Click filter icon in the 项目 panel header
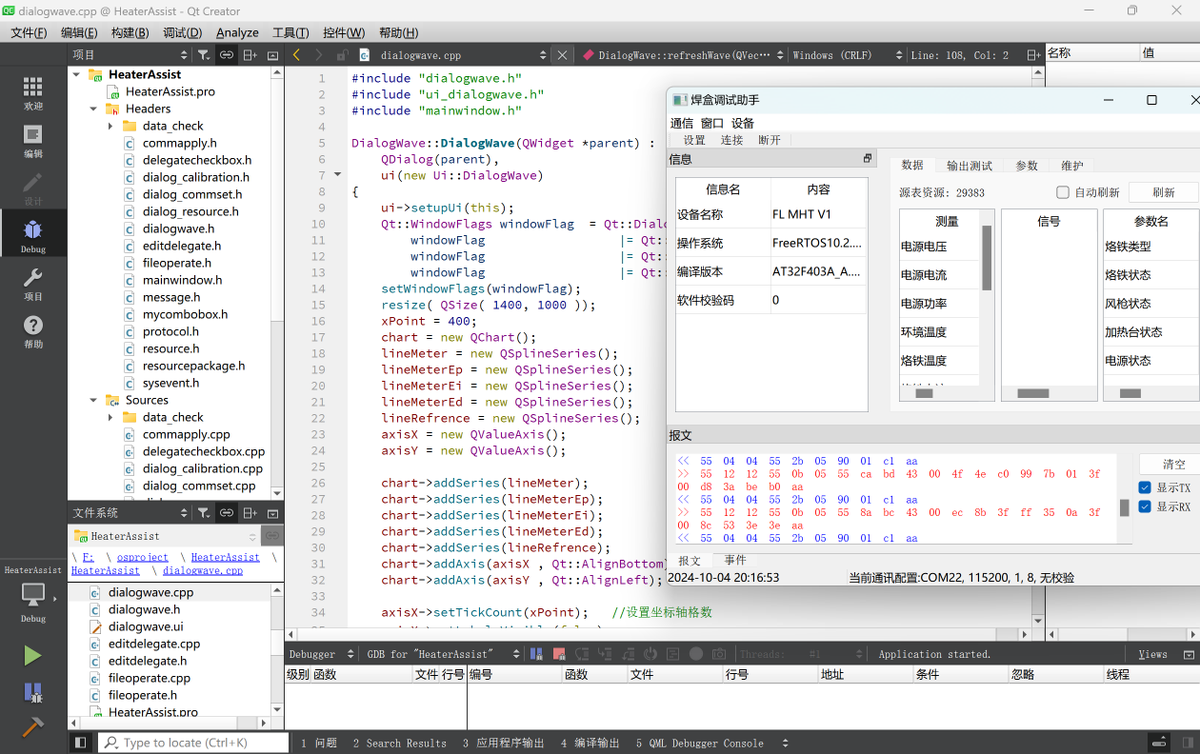This screenshot has width=1200, height=754. click(x=203, y=55)
